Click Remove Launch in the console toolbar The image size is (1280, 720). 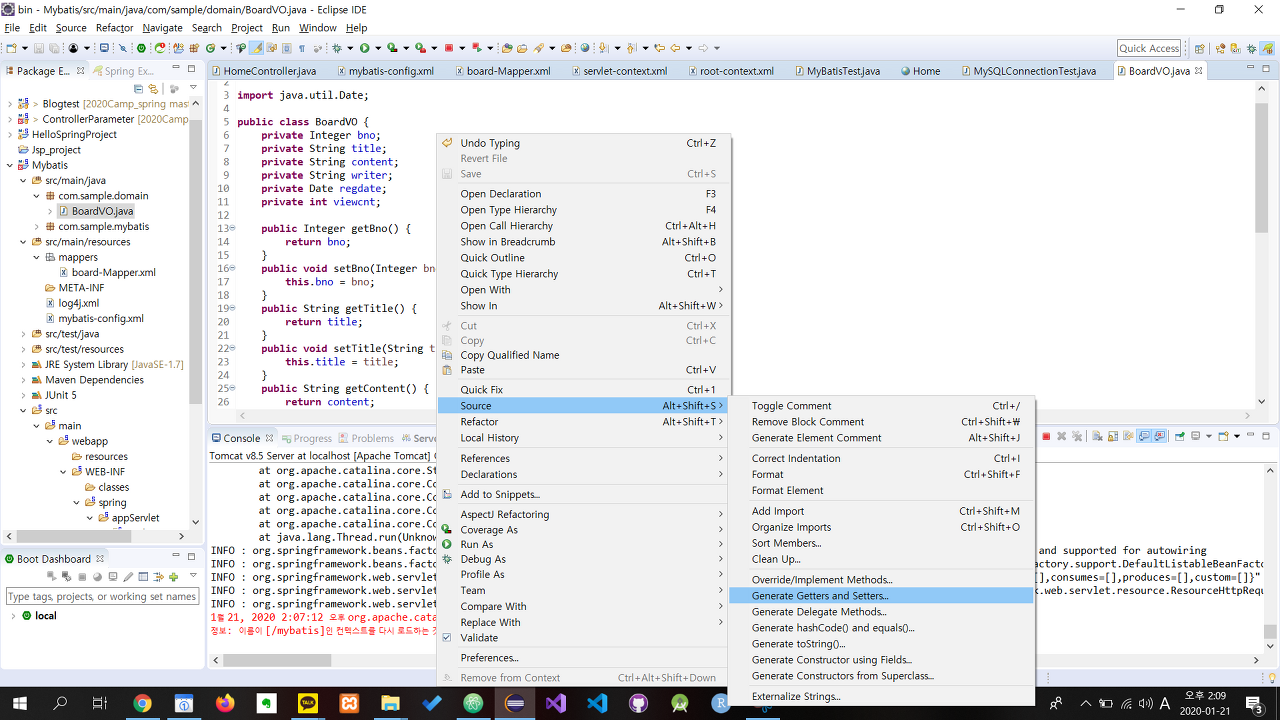tap(1061, 437)
